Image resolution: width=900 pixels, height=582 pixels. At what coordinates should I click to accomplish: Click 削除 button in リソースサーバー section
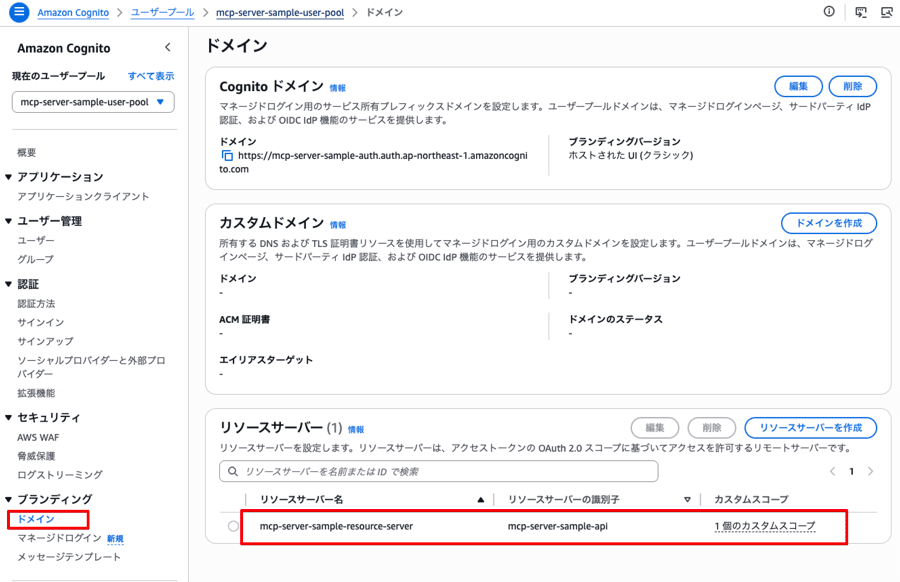[712, 428]
